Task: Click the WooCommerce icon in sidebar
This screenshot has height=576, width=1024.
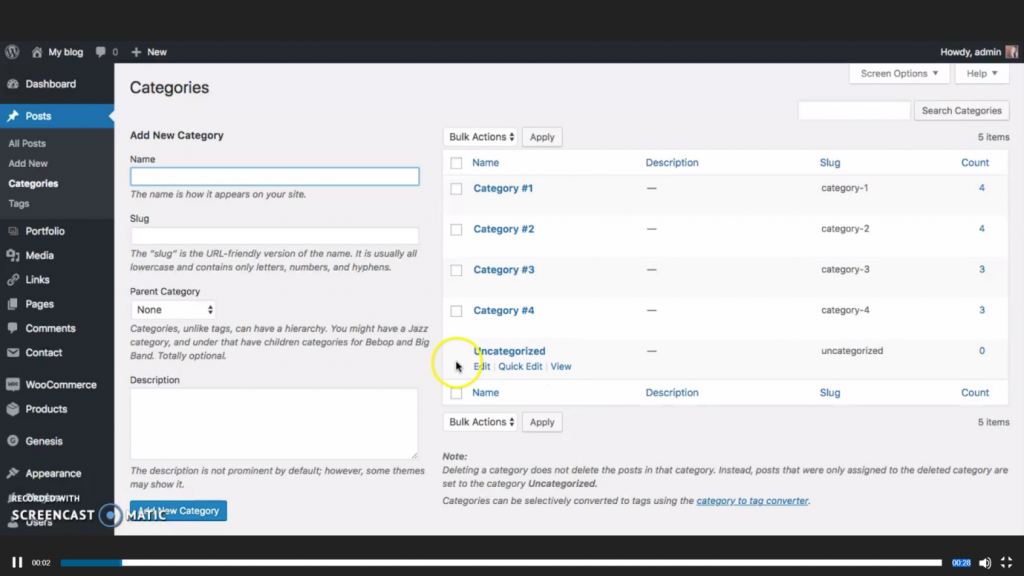Action: 13,385
